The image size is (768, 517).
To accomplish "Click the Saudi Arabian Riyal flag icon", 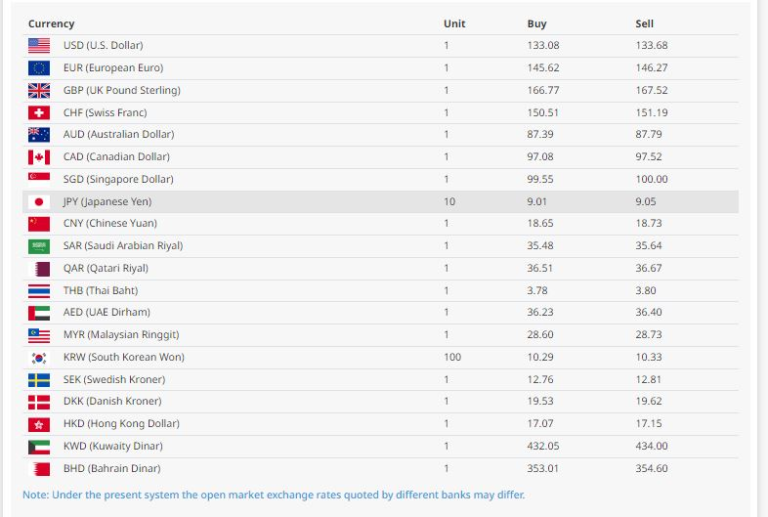I will point(39,246).
